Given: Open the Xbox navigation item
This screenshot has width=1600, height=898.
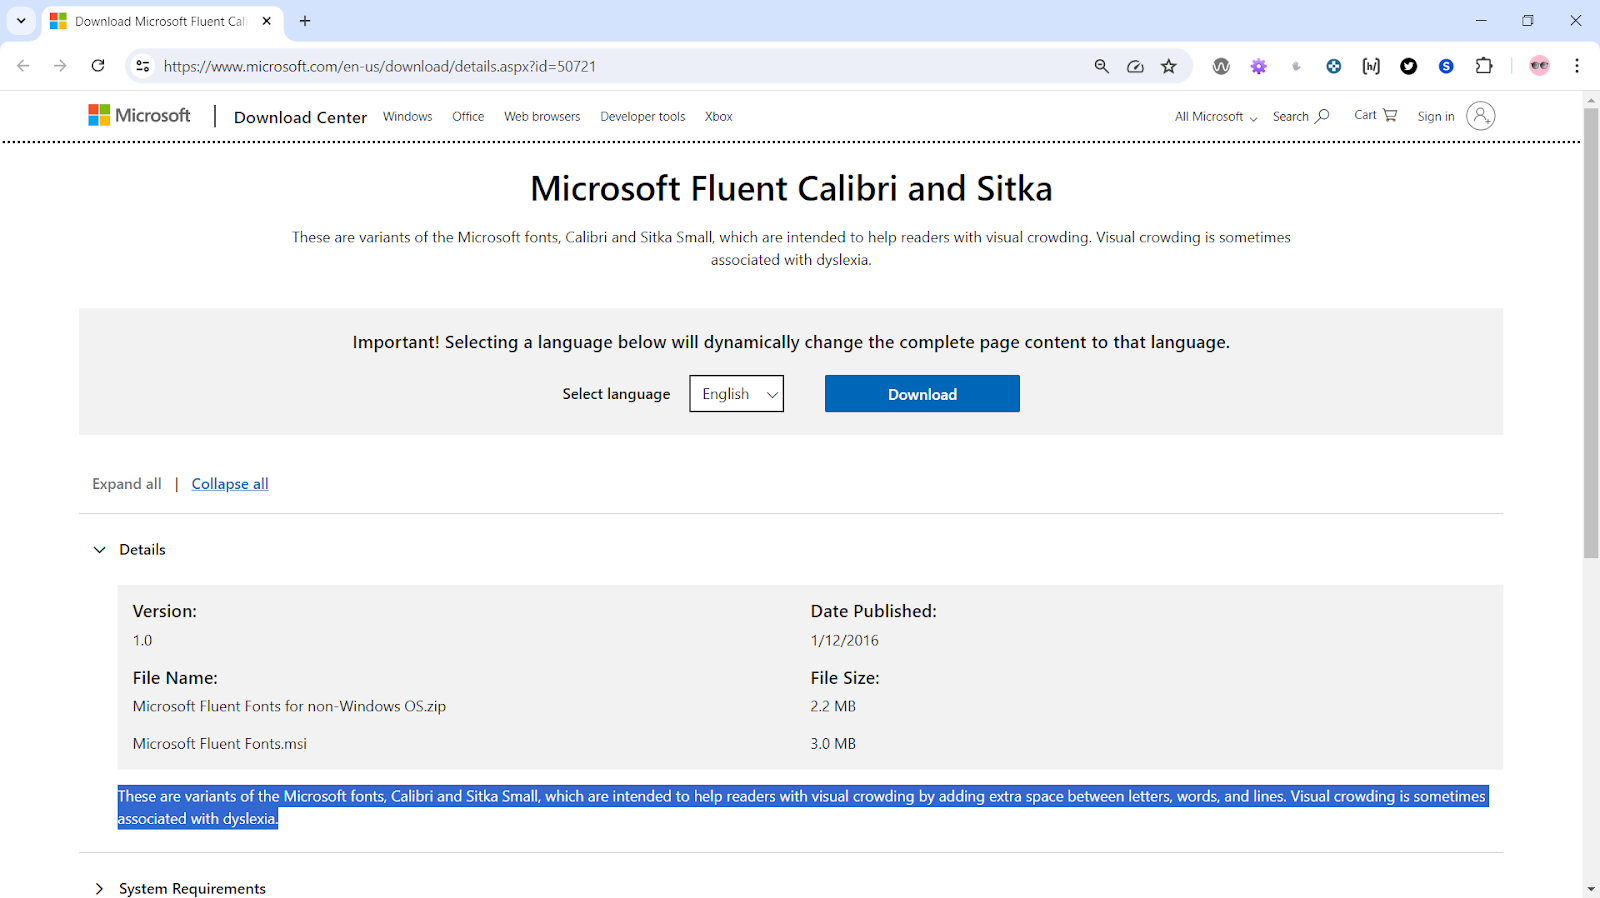Looking at the screenshot, I should click(719, 116).
